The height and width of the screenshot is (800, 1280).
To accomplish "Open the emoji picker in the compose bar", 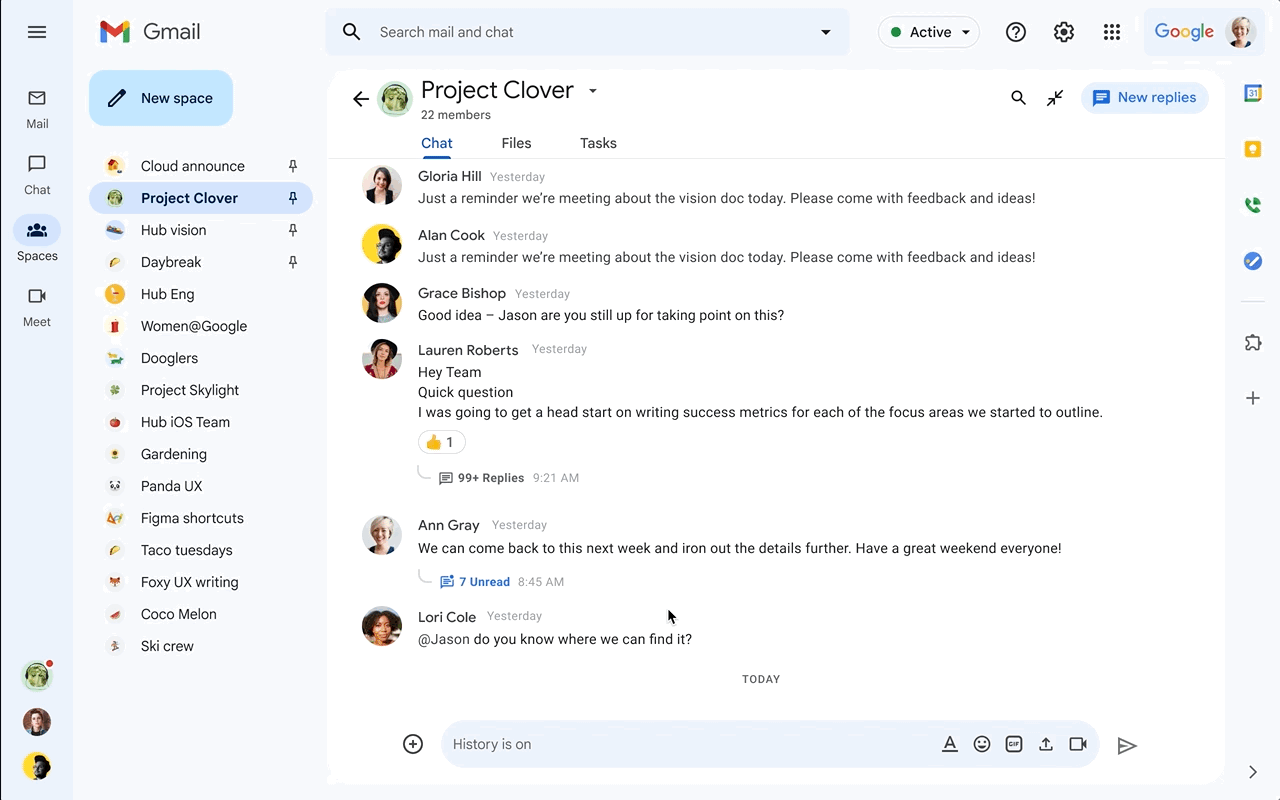I will pyautogui.click(x=981, y=744).
